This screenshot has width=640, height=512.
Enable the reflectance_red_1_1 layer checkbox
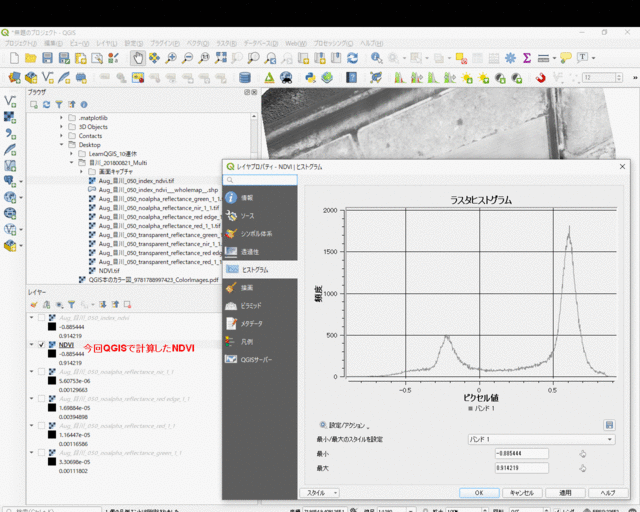(x=41, y=425)
